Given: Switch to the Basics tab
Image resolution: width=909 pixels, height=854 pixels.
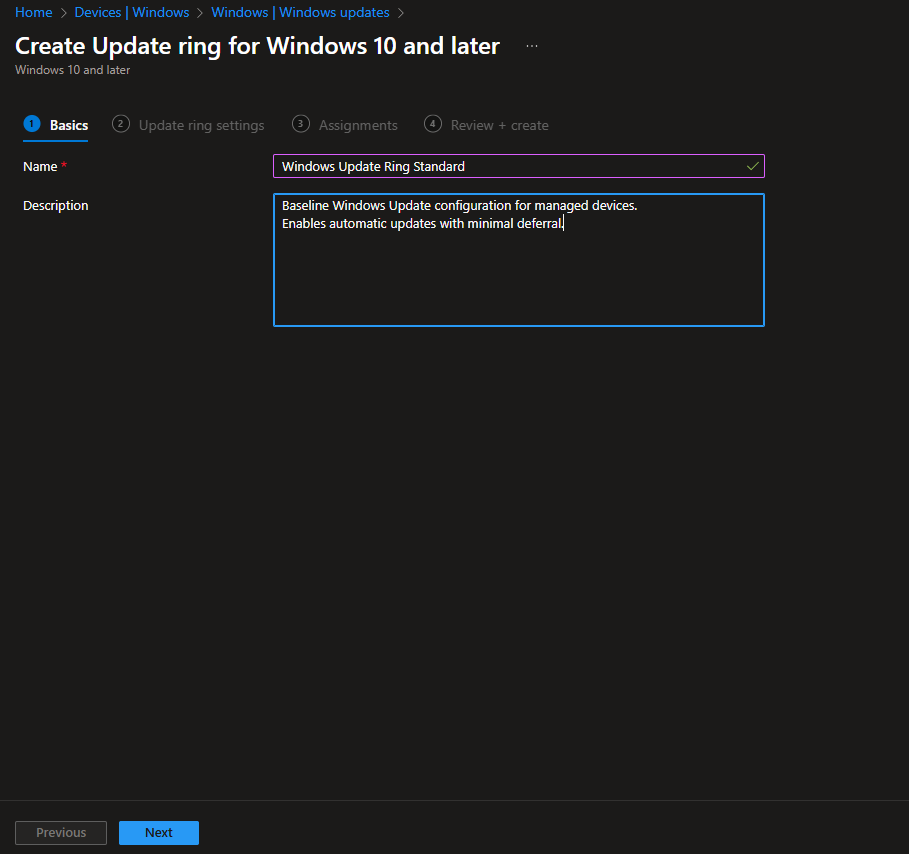Looking at the screenshot, I should coord(69,125).
